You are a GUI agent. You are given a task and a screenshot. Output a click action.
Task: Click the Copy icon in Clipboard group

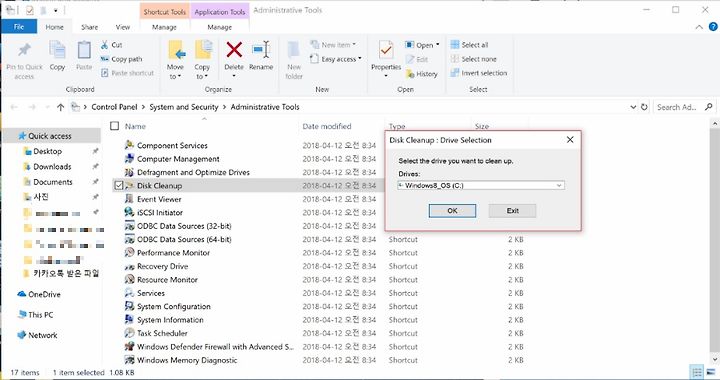(57, 50)
